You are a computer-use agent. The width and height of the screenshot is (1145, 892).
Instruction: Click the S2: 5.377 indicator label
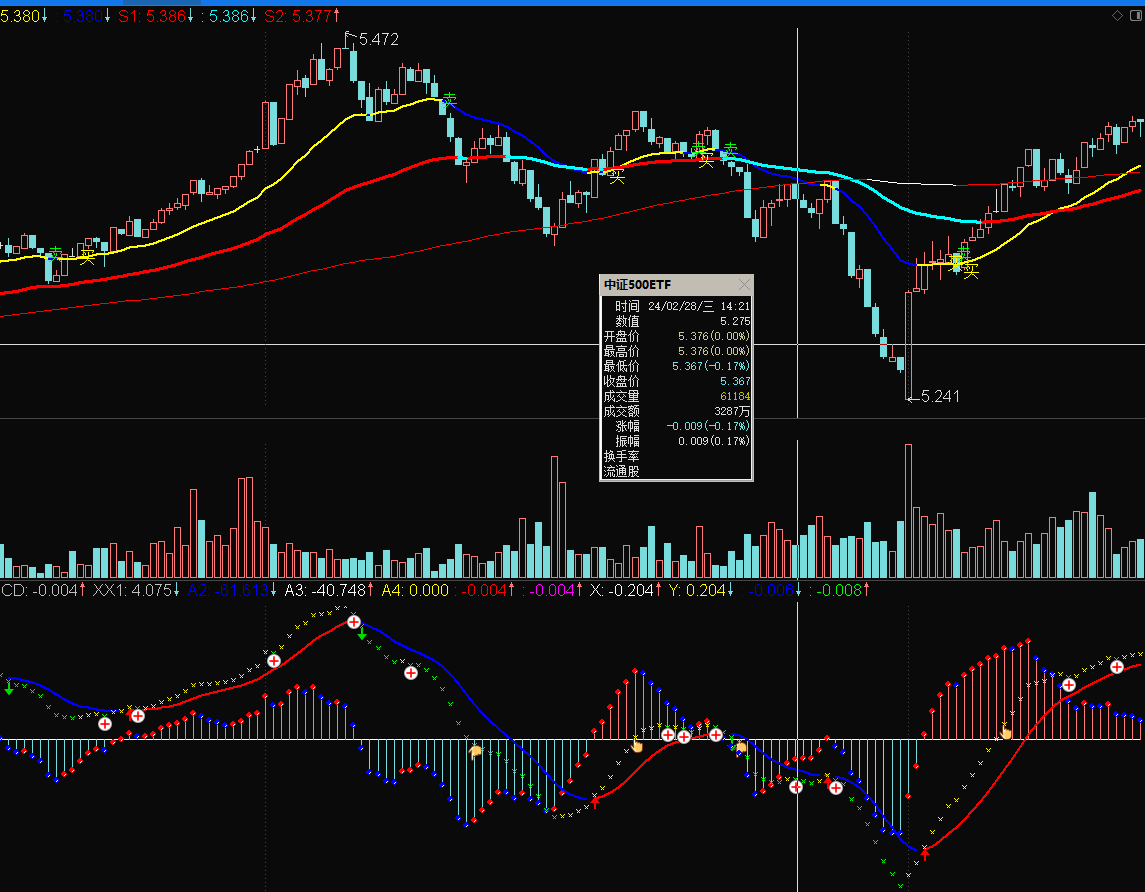301,16
